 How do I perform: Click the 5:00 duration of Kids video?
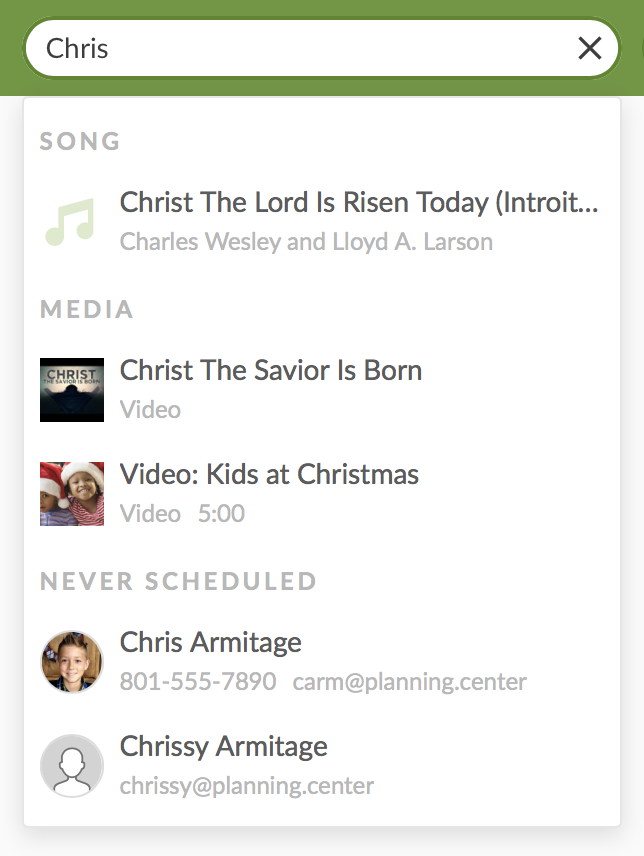point(221,514)
